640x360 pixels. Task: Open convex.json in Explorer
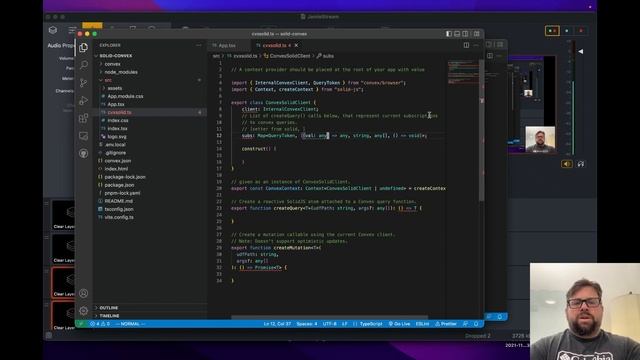pyautogui.click(x=118, y=161)
